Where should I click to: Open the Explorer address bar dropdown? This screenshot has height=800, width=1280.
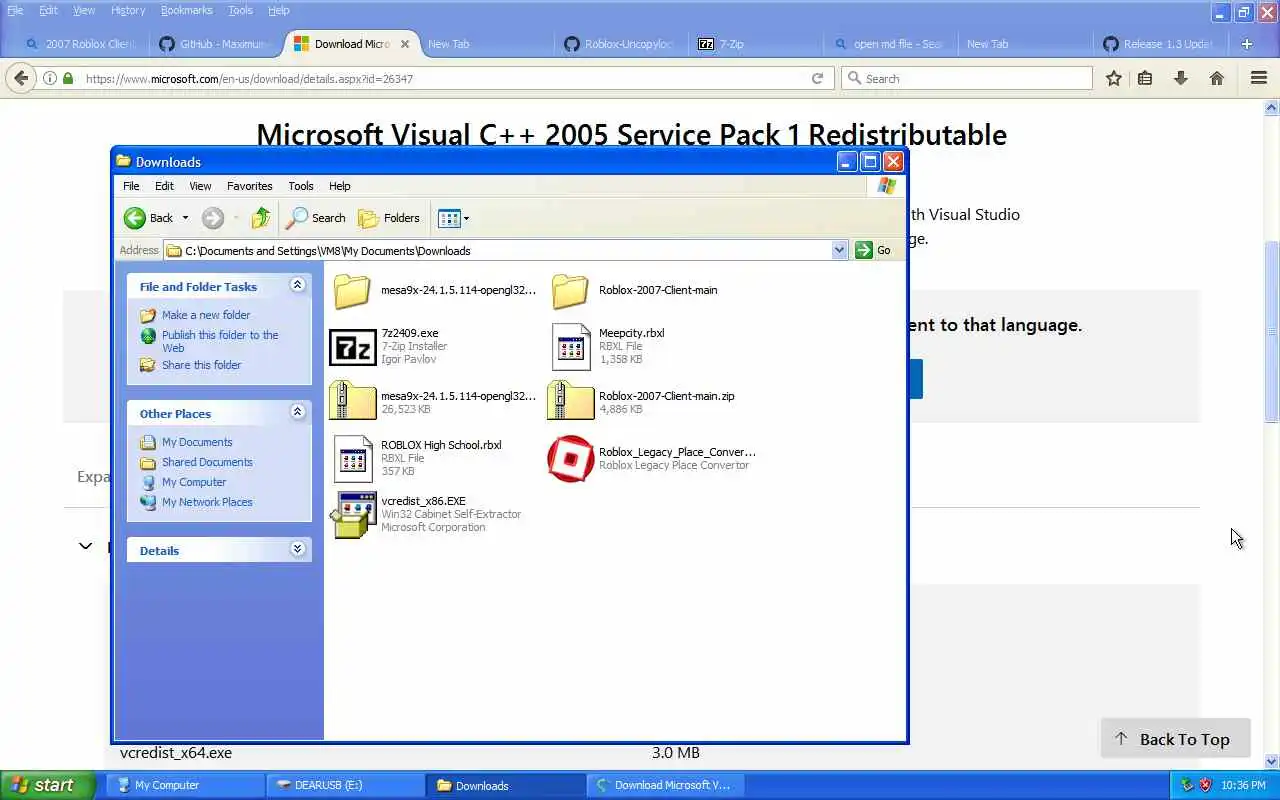pos(839,250)
